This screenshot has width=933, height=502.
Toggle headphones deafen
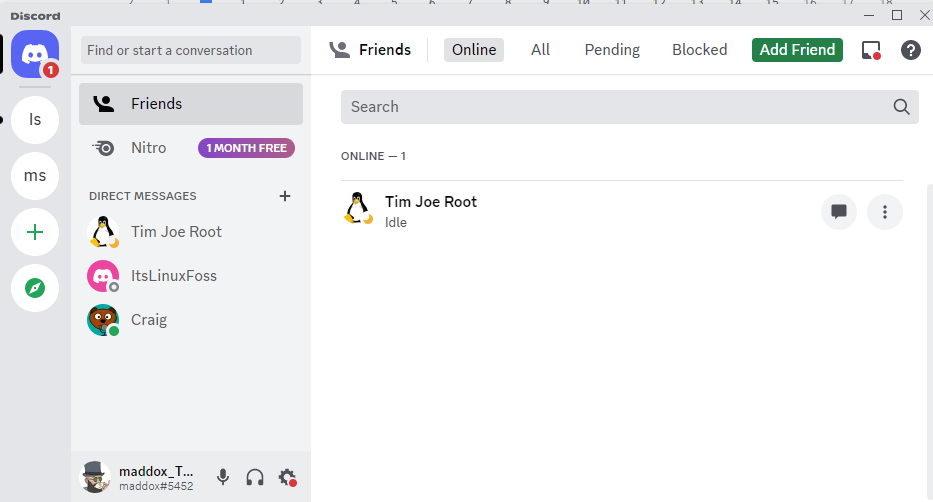point(255,477)
